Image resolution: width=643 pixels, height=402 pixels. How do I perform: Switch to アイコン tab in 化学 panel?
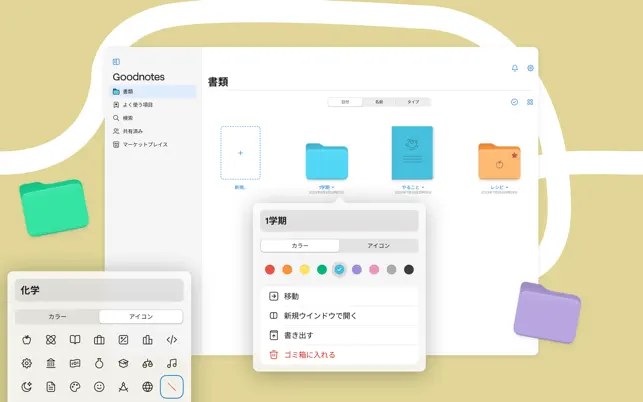tap(141, 316)
